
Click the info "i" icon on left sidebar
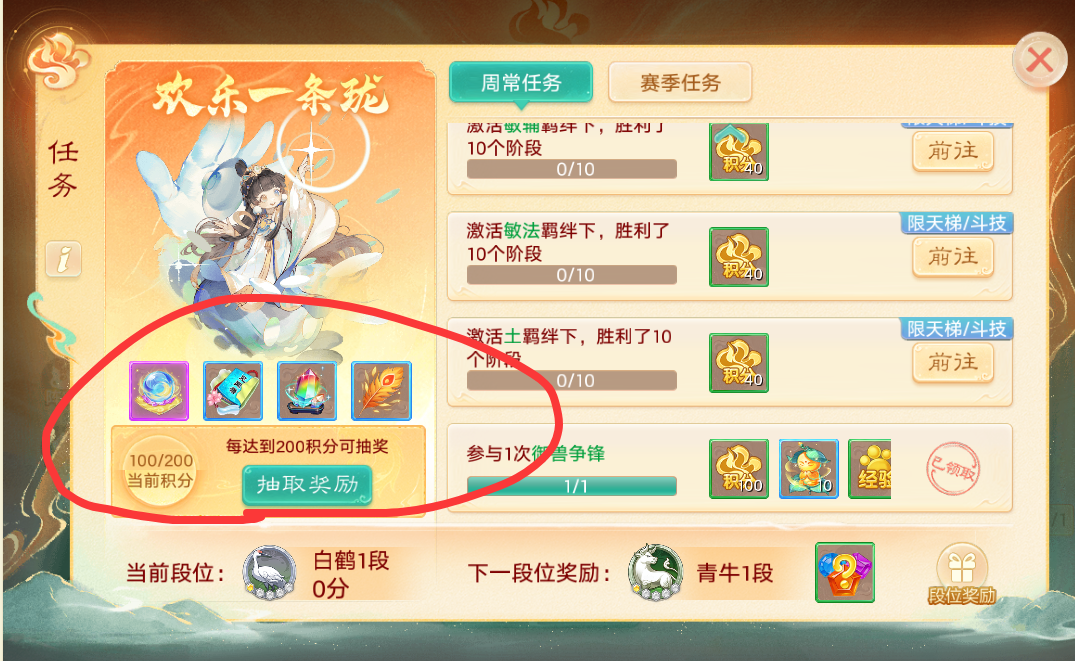point(63,259)
